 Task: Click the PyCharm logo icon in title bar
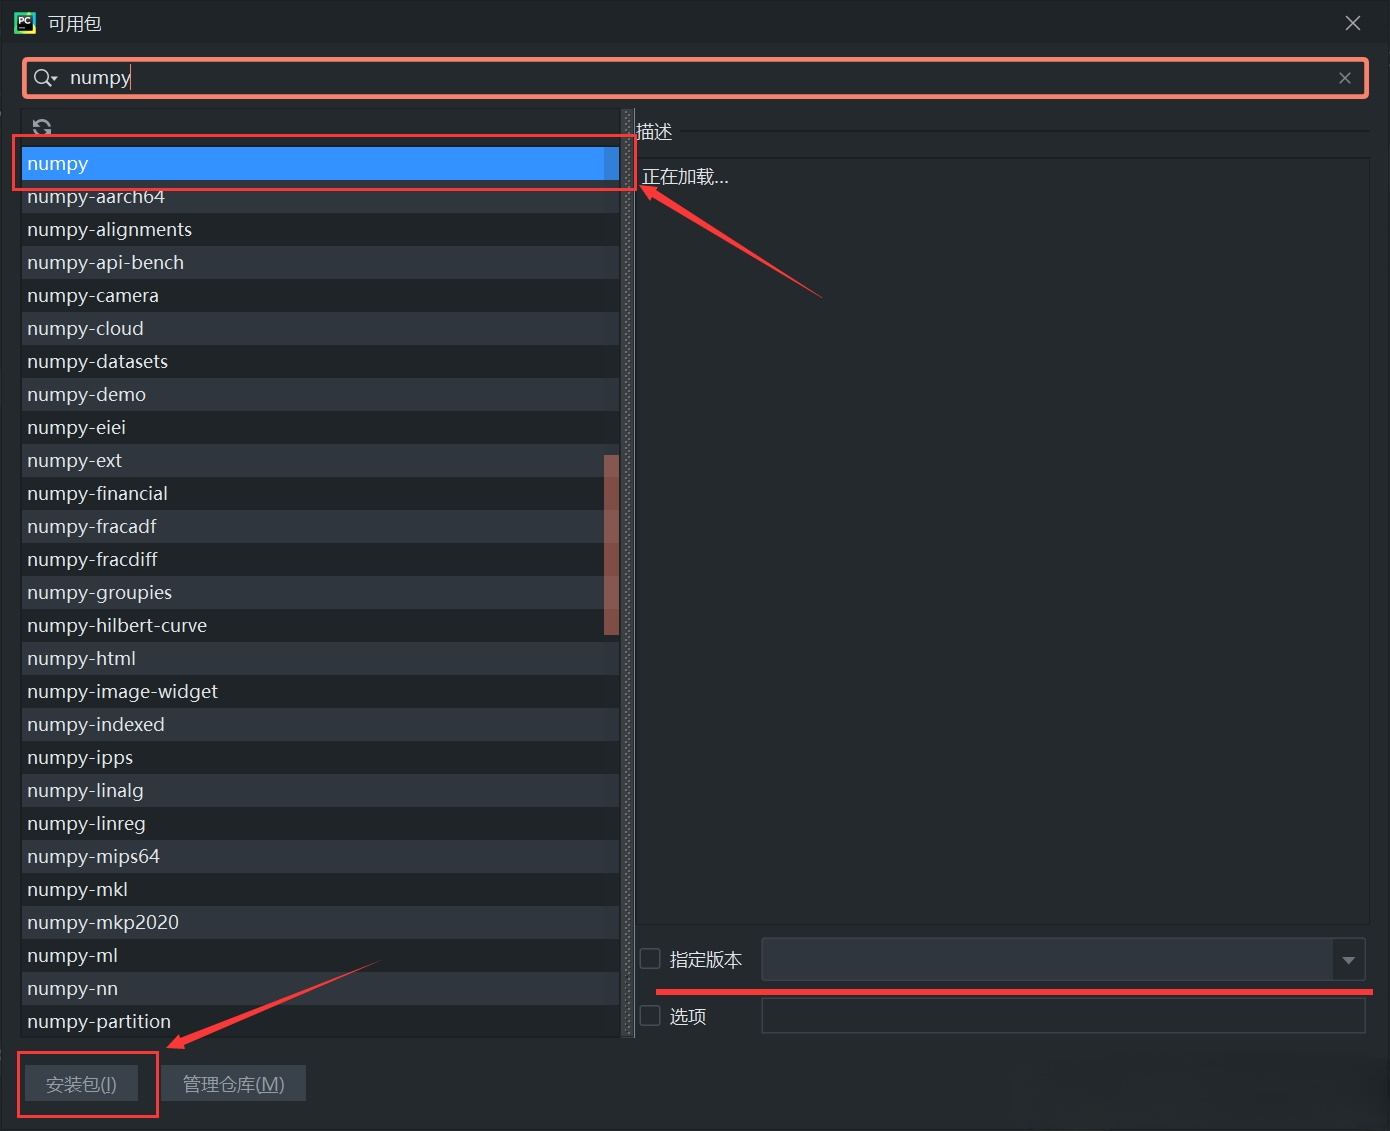point(25,23)
